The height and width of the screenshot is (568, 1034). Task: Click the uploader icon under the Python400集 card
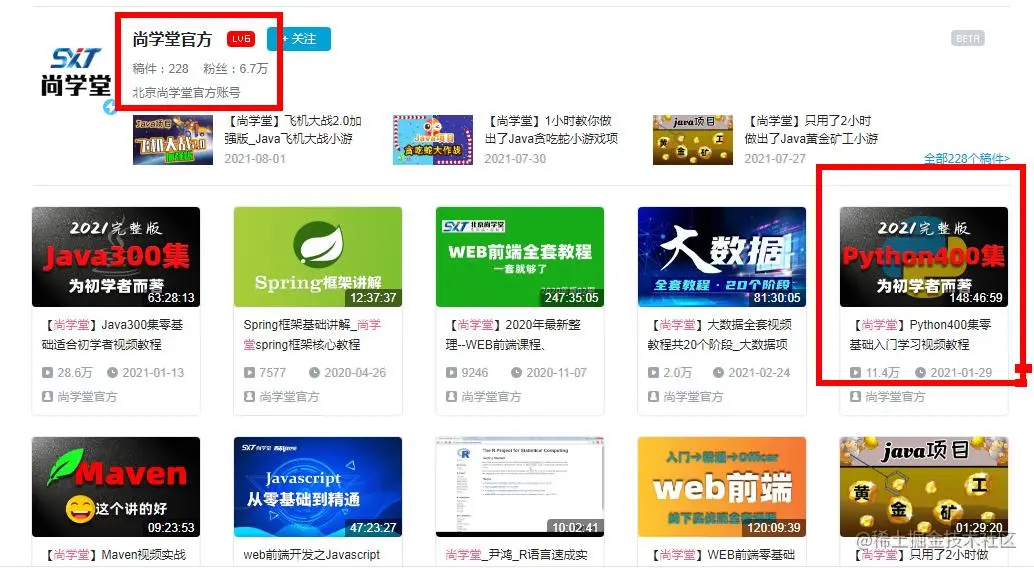click(855, 396)
